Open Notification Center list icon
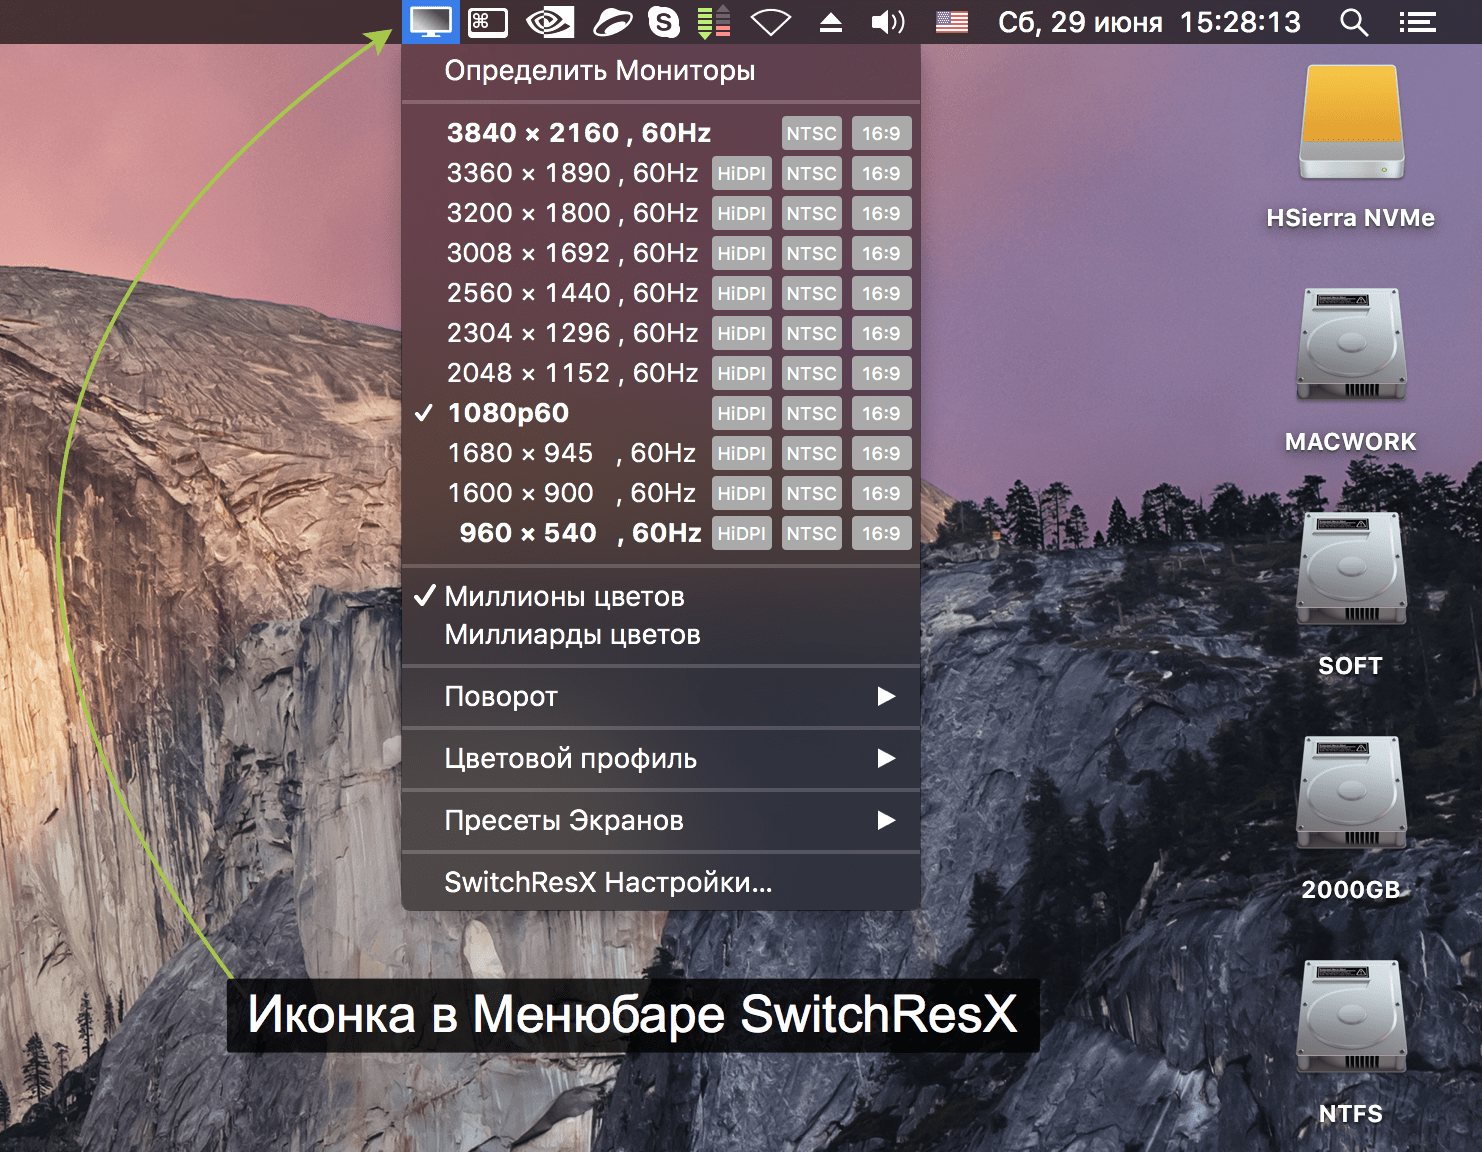This screenshot has width=1482, height=1152. coord(1417,22)
